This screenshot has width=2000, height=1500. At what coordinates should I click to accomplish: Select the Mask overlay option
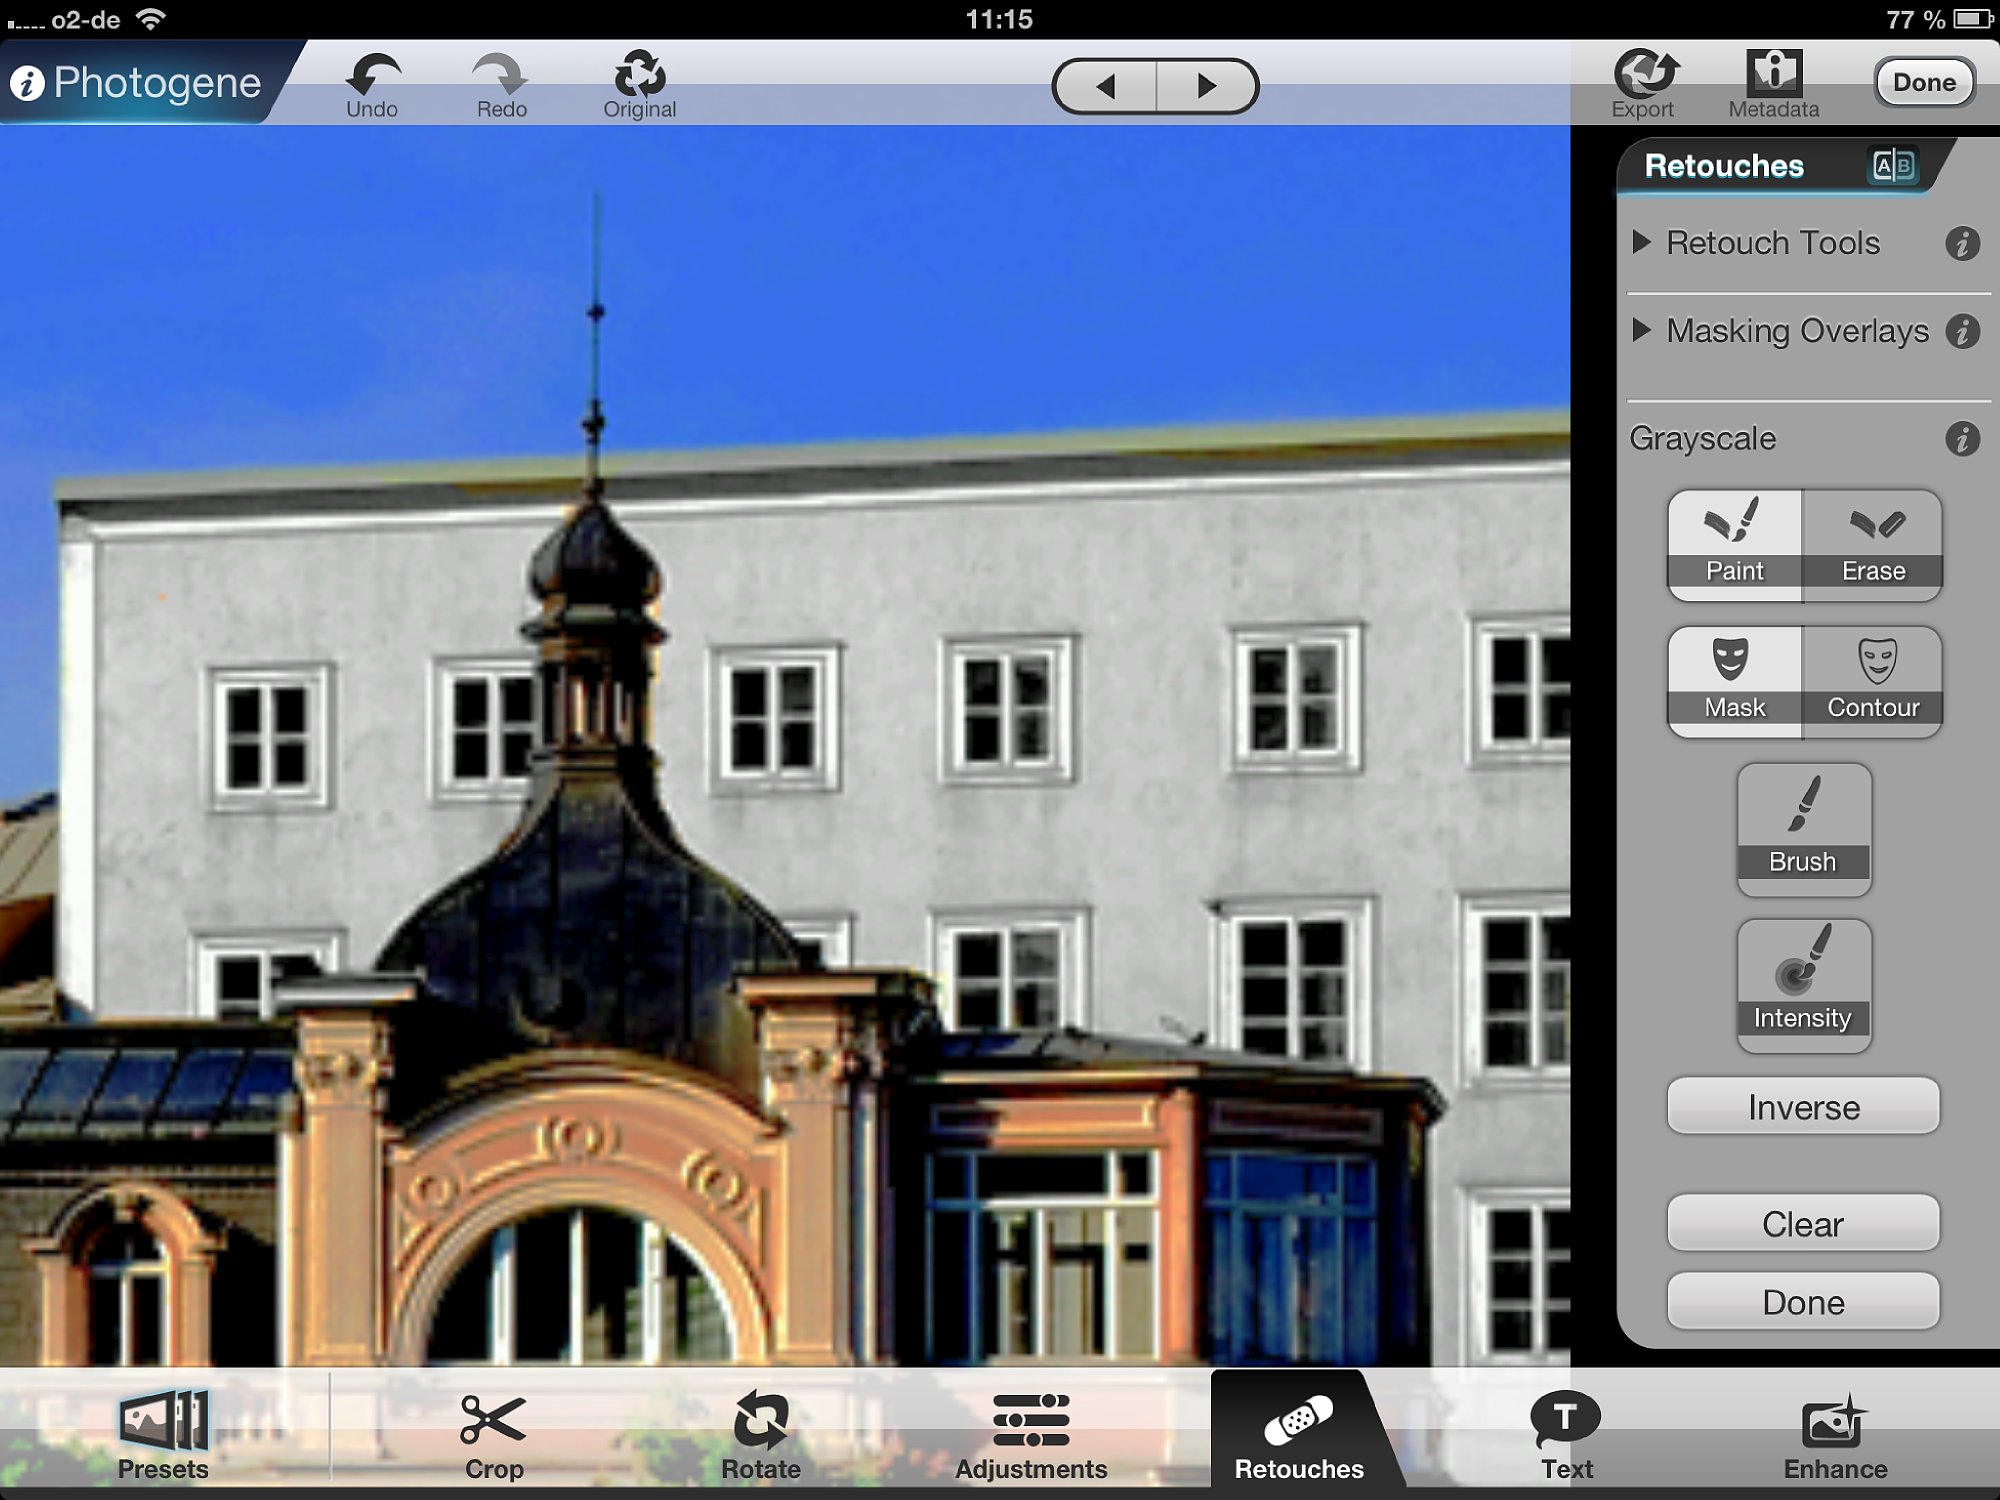point(1734,681)
